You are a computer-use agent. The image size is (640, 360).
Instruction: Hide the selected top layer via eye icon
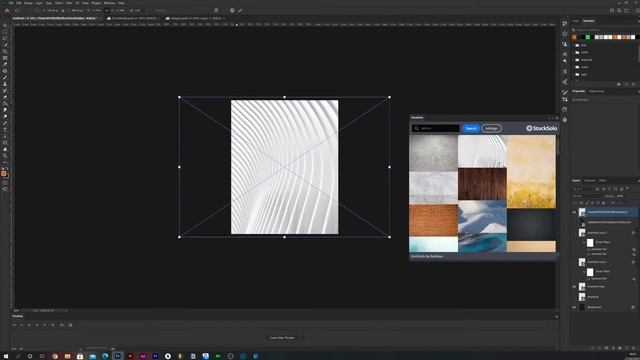tap(574, 212)
